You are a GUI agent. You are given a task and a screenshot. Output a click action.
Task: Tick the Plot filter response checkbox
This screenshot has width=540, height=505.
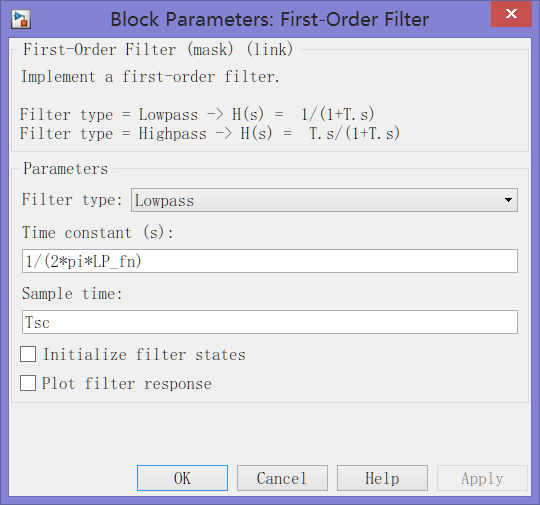pyautogui.click(x=28, y=383)
